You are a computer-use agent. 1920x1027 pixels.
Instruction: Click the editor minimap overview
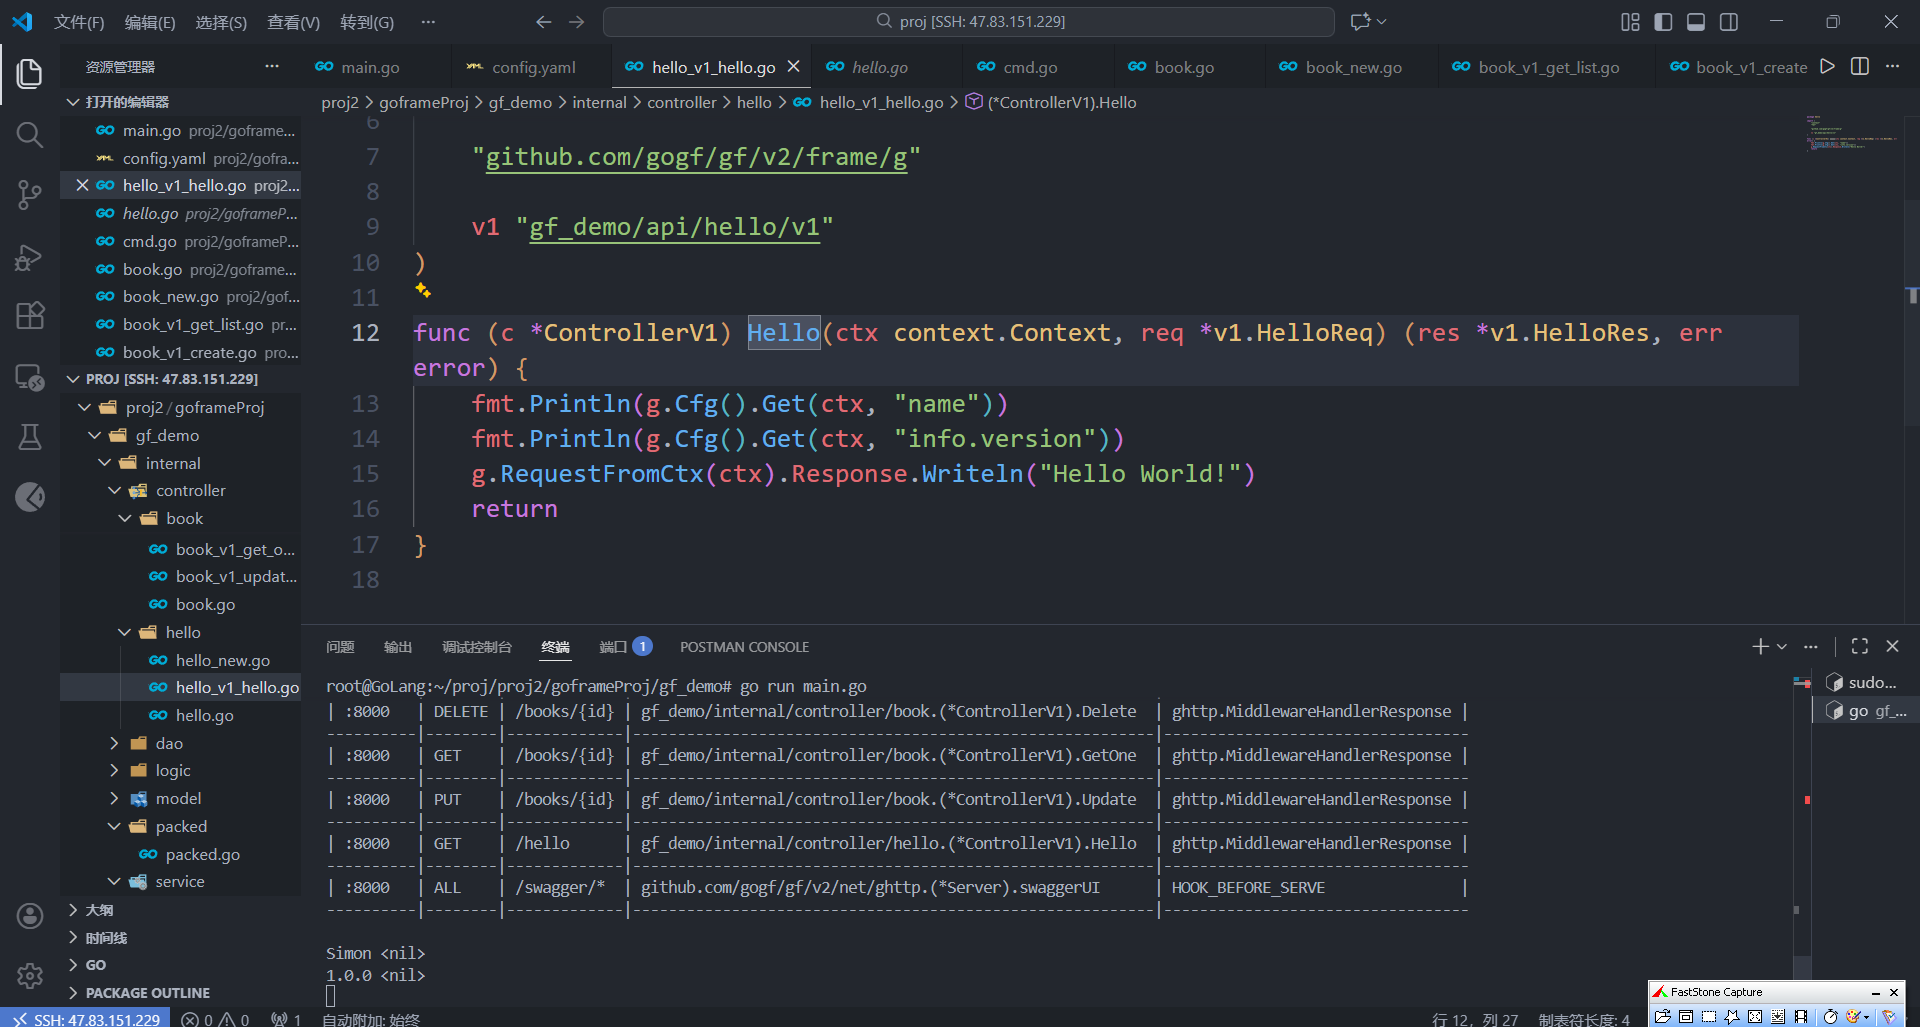1850,133
